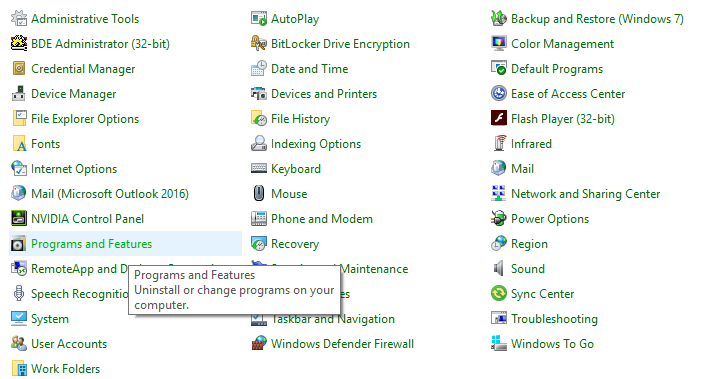Open the RemoteApp and Desktop Connections icon
The width and height of the screenshot is (710, 379).
point(19,269)
